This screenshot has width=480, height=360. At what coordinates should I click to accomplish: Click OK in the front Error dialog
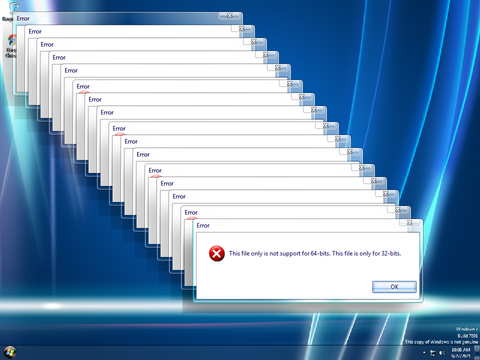coord(394,287)
